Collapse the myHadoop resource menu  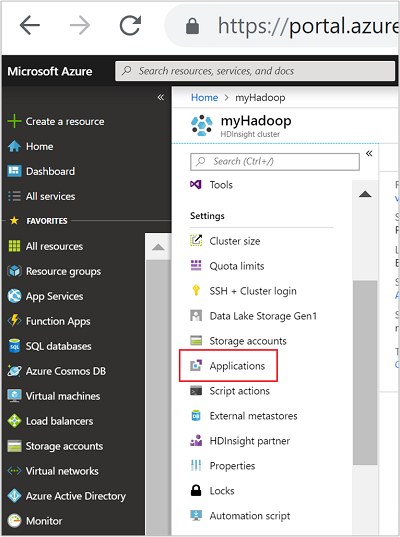(x=369, y=153)
